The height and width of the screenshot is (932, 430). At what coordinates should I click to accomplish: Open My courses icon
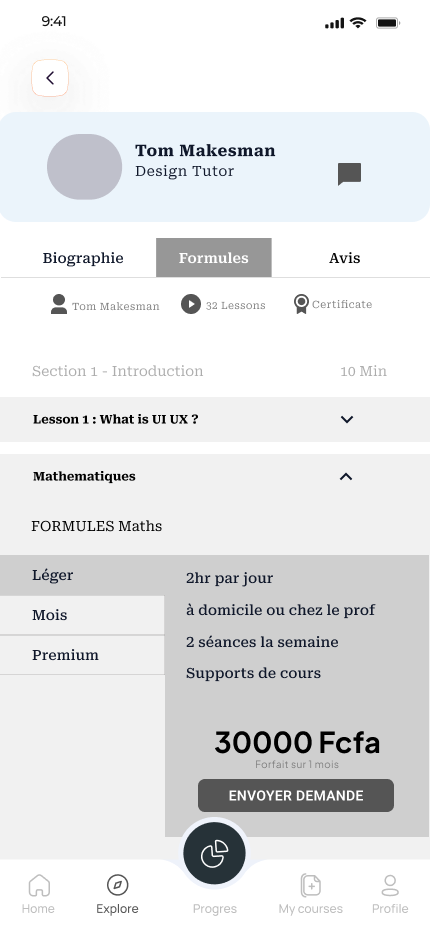tap(310, 885)
